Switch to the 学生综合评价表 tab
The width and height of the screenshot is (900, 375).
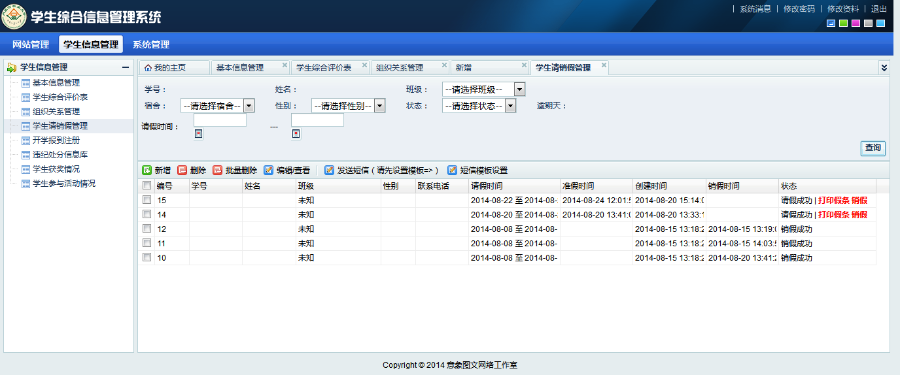coord(329,68)
